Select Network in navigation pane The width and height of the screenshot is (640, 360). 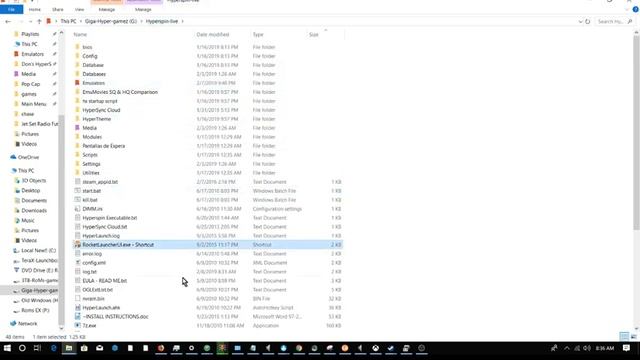(27, 324)
